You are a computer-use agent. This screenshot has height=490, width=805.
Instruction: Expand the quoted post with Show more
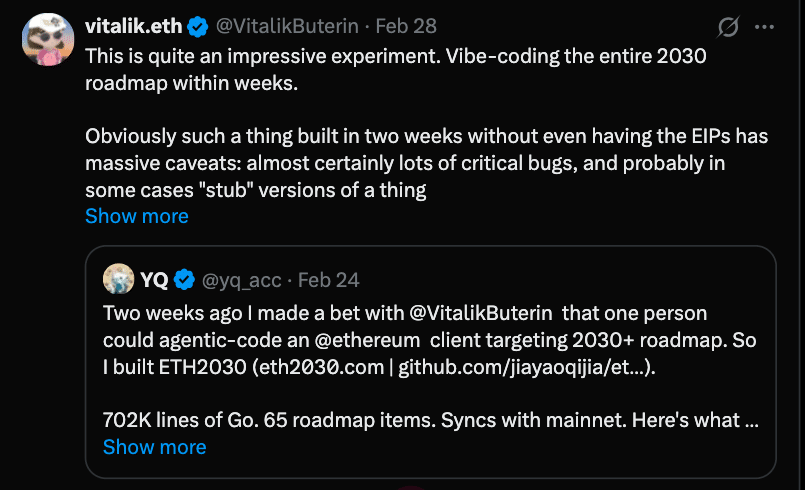155,447
